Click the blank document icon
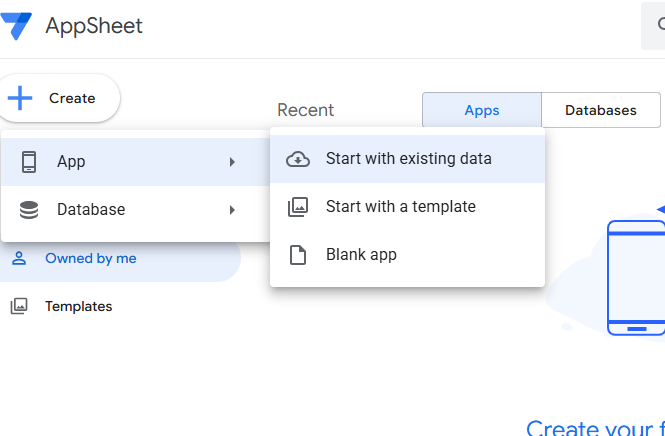 point(298,255)
